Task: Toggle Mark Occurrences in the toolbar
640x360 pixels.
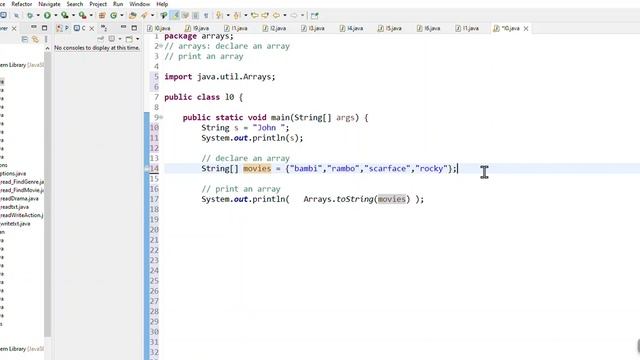Action: [175, 16]
